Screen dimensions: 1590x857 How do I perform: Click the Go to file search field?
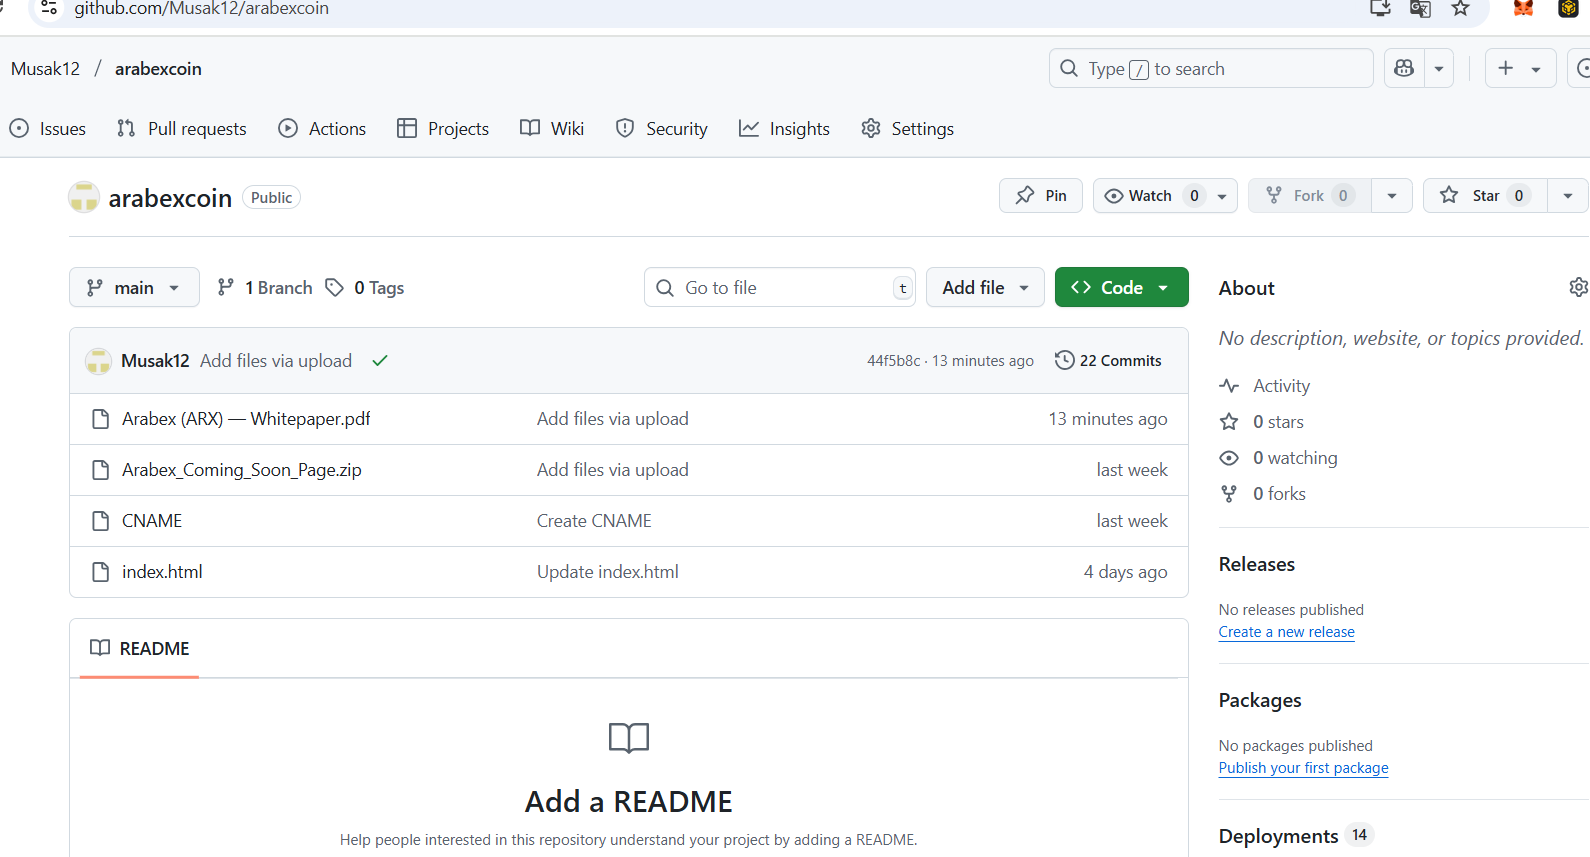(780, 288)
